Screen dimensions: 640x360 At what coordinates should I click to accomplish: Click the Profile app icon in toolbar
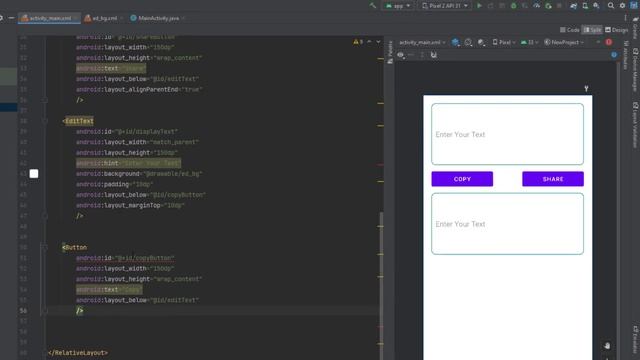(537, 6)
